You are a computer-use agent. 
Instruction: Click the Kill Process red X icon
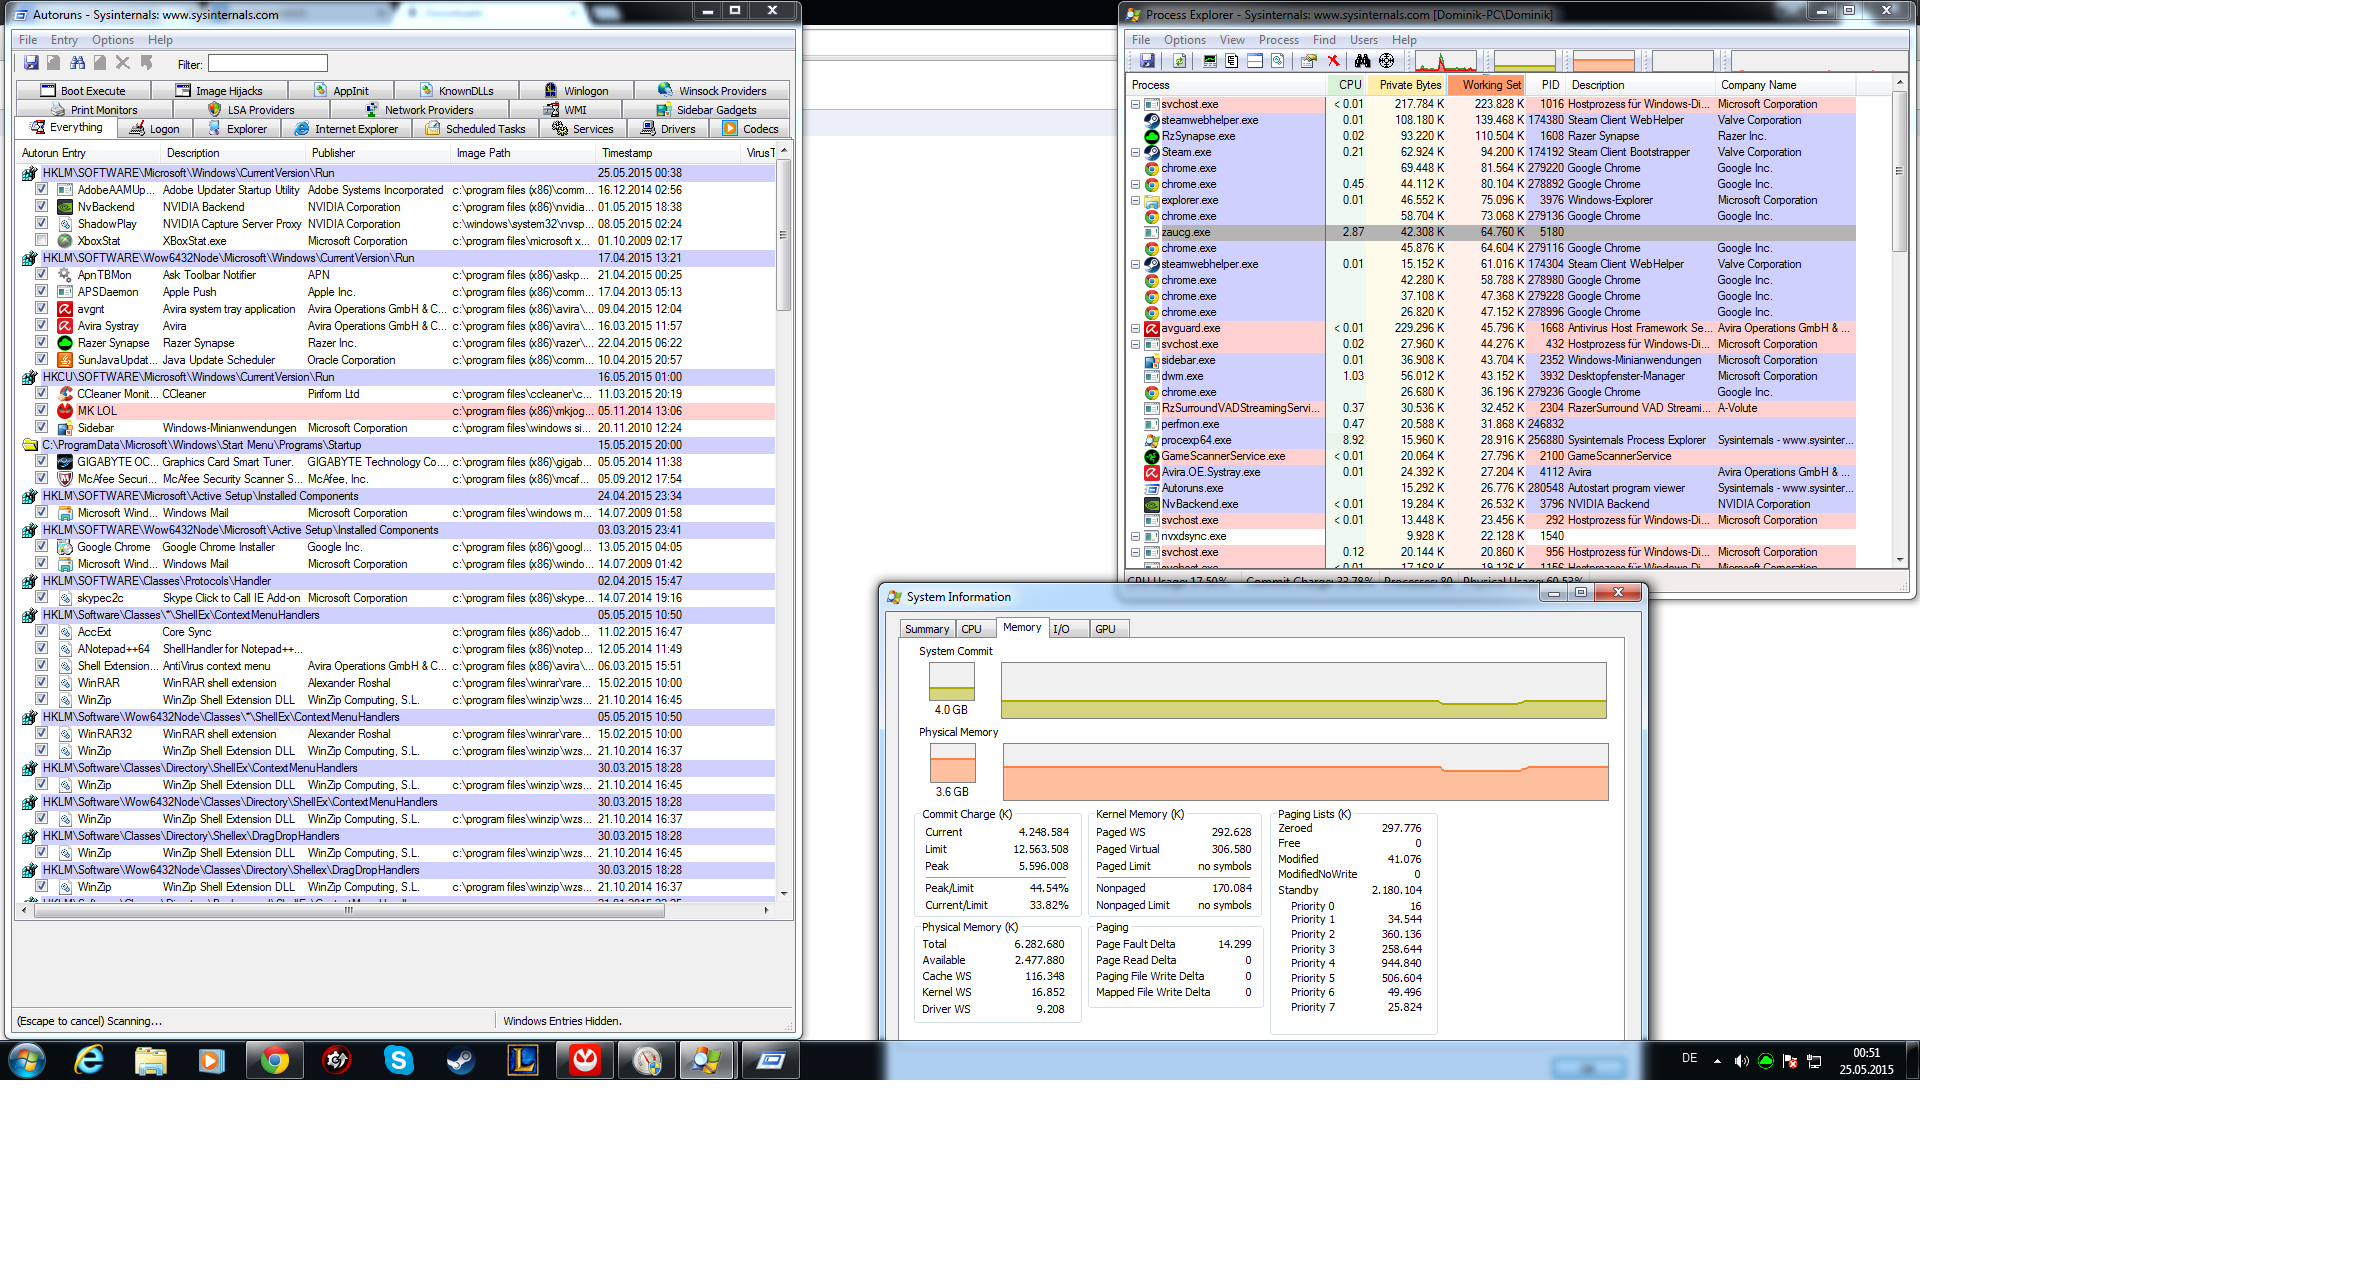pos(1333,61)
